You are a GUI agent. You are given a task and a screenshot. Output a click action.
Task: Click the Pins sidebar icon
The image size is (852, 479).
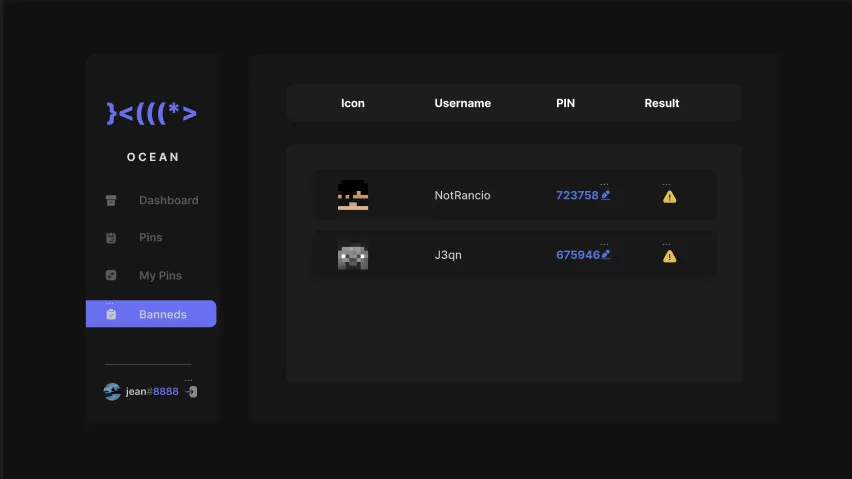point(111,238)
